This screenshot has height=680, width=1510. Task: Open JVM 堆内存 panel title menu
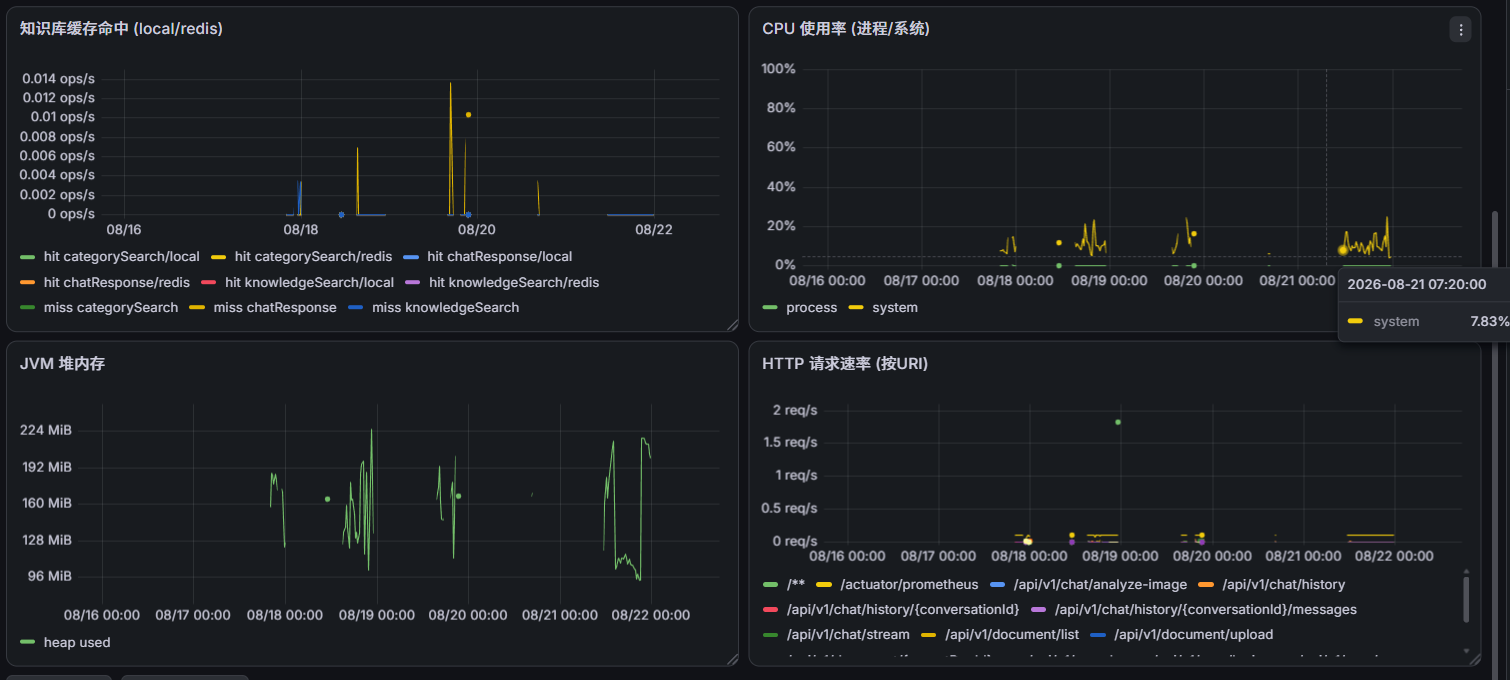(x=62, y=364)
